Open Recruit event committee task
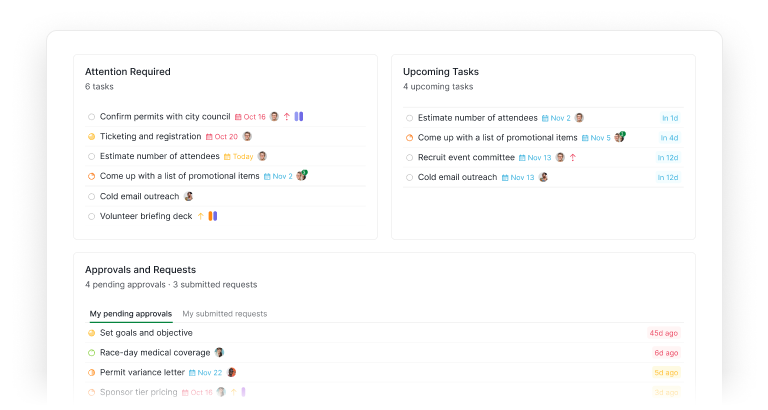Screen dimensions: 768x410 coord(466,158)
